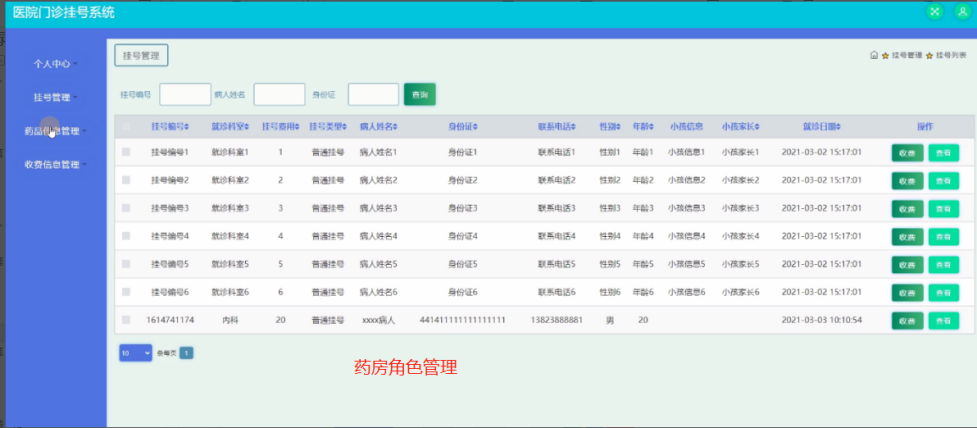Check the row for 挂号编号5
This screenshot has width=977, height=428.
[126, 264]
